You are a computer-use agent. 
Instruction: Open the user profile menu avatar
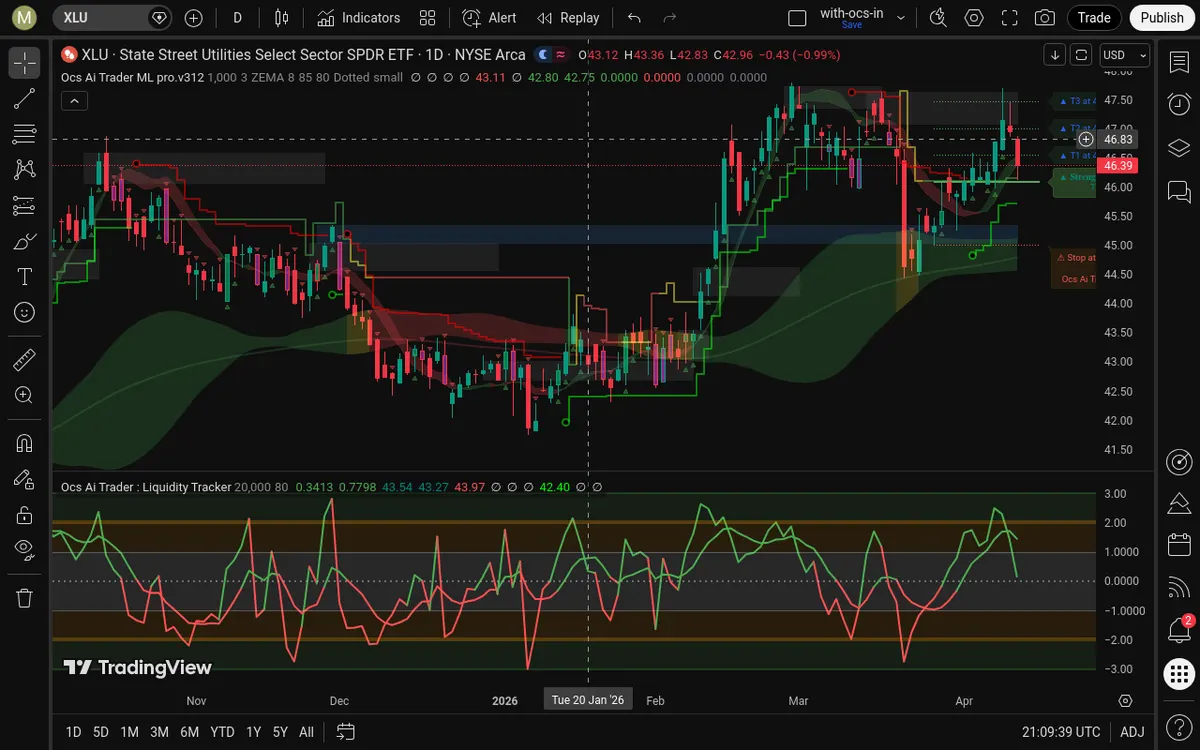(25, 18)
